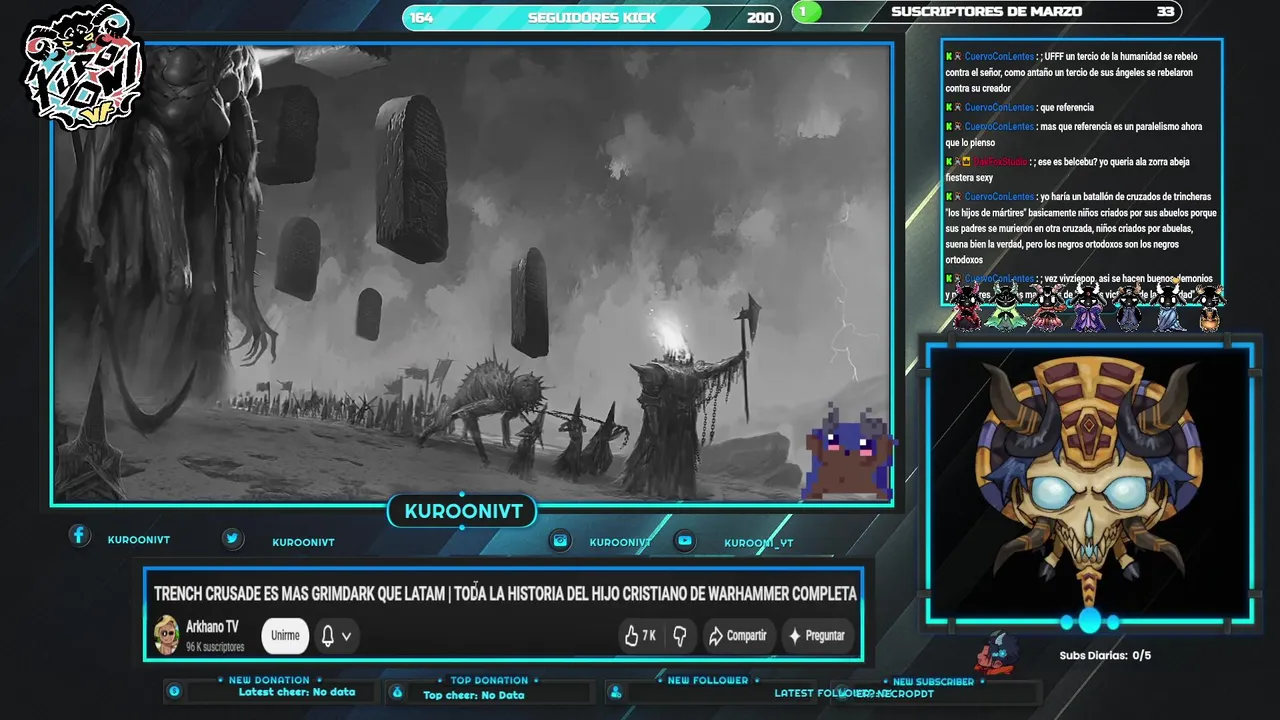The height and width of the screenshot is (720, 1280).
Task: Click the Seguidores Kick progress bar
Action: pos(591,17)
